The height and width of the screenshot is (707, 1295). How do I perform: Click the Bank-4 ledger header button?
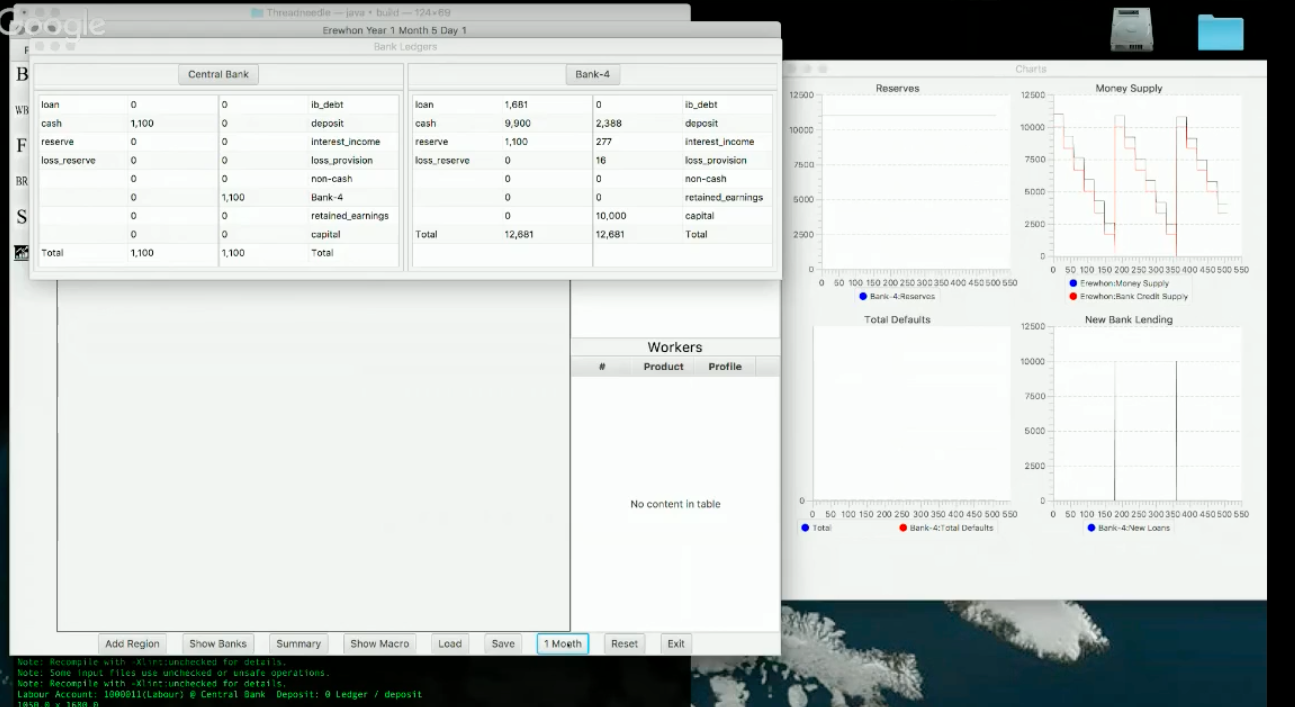(x=592, y=75)
